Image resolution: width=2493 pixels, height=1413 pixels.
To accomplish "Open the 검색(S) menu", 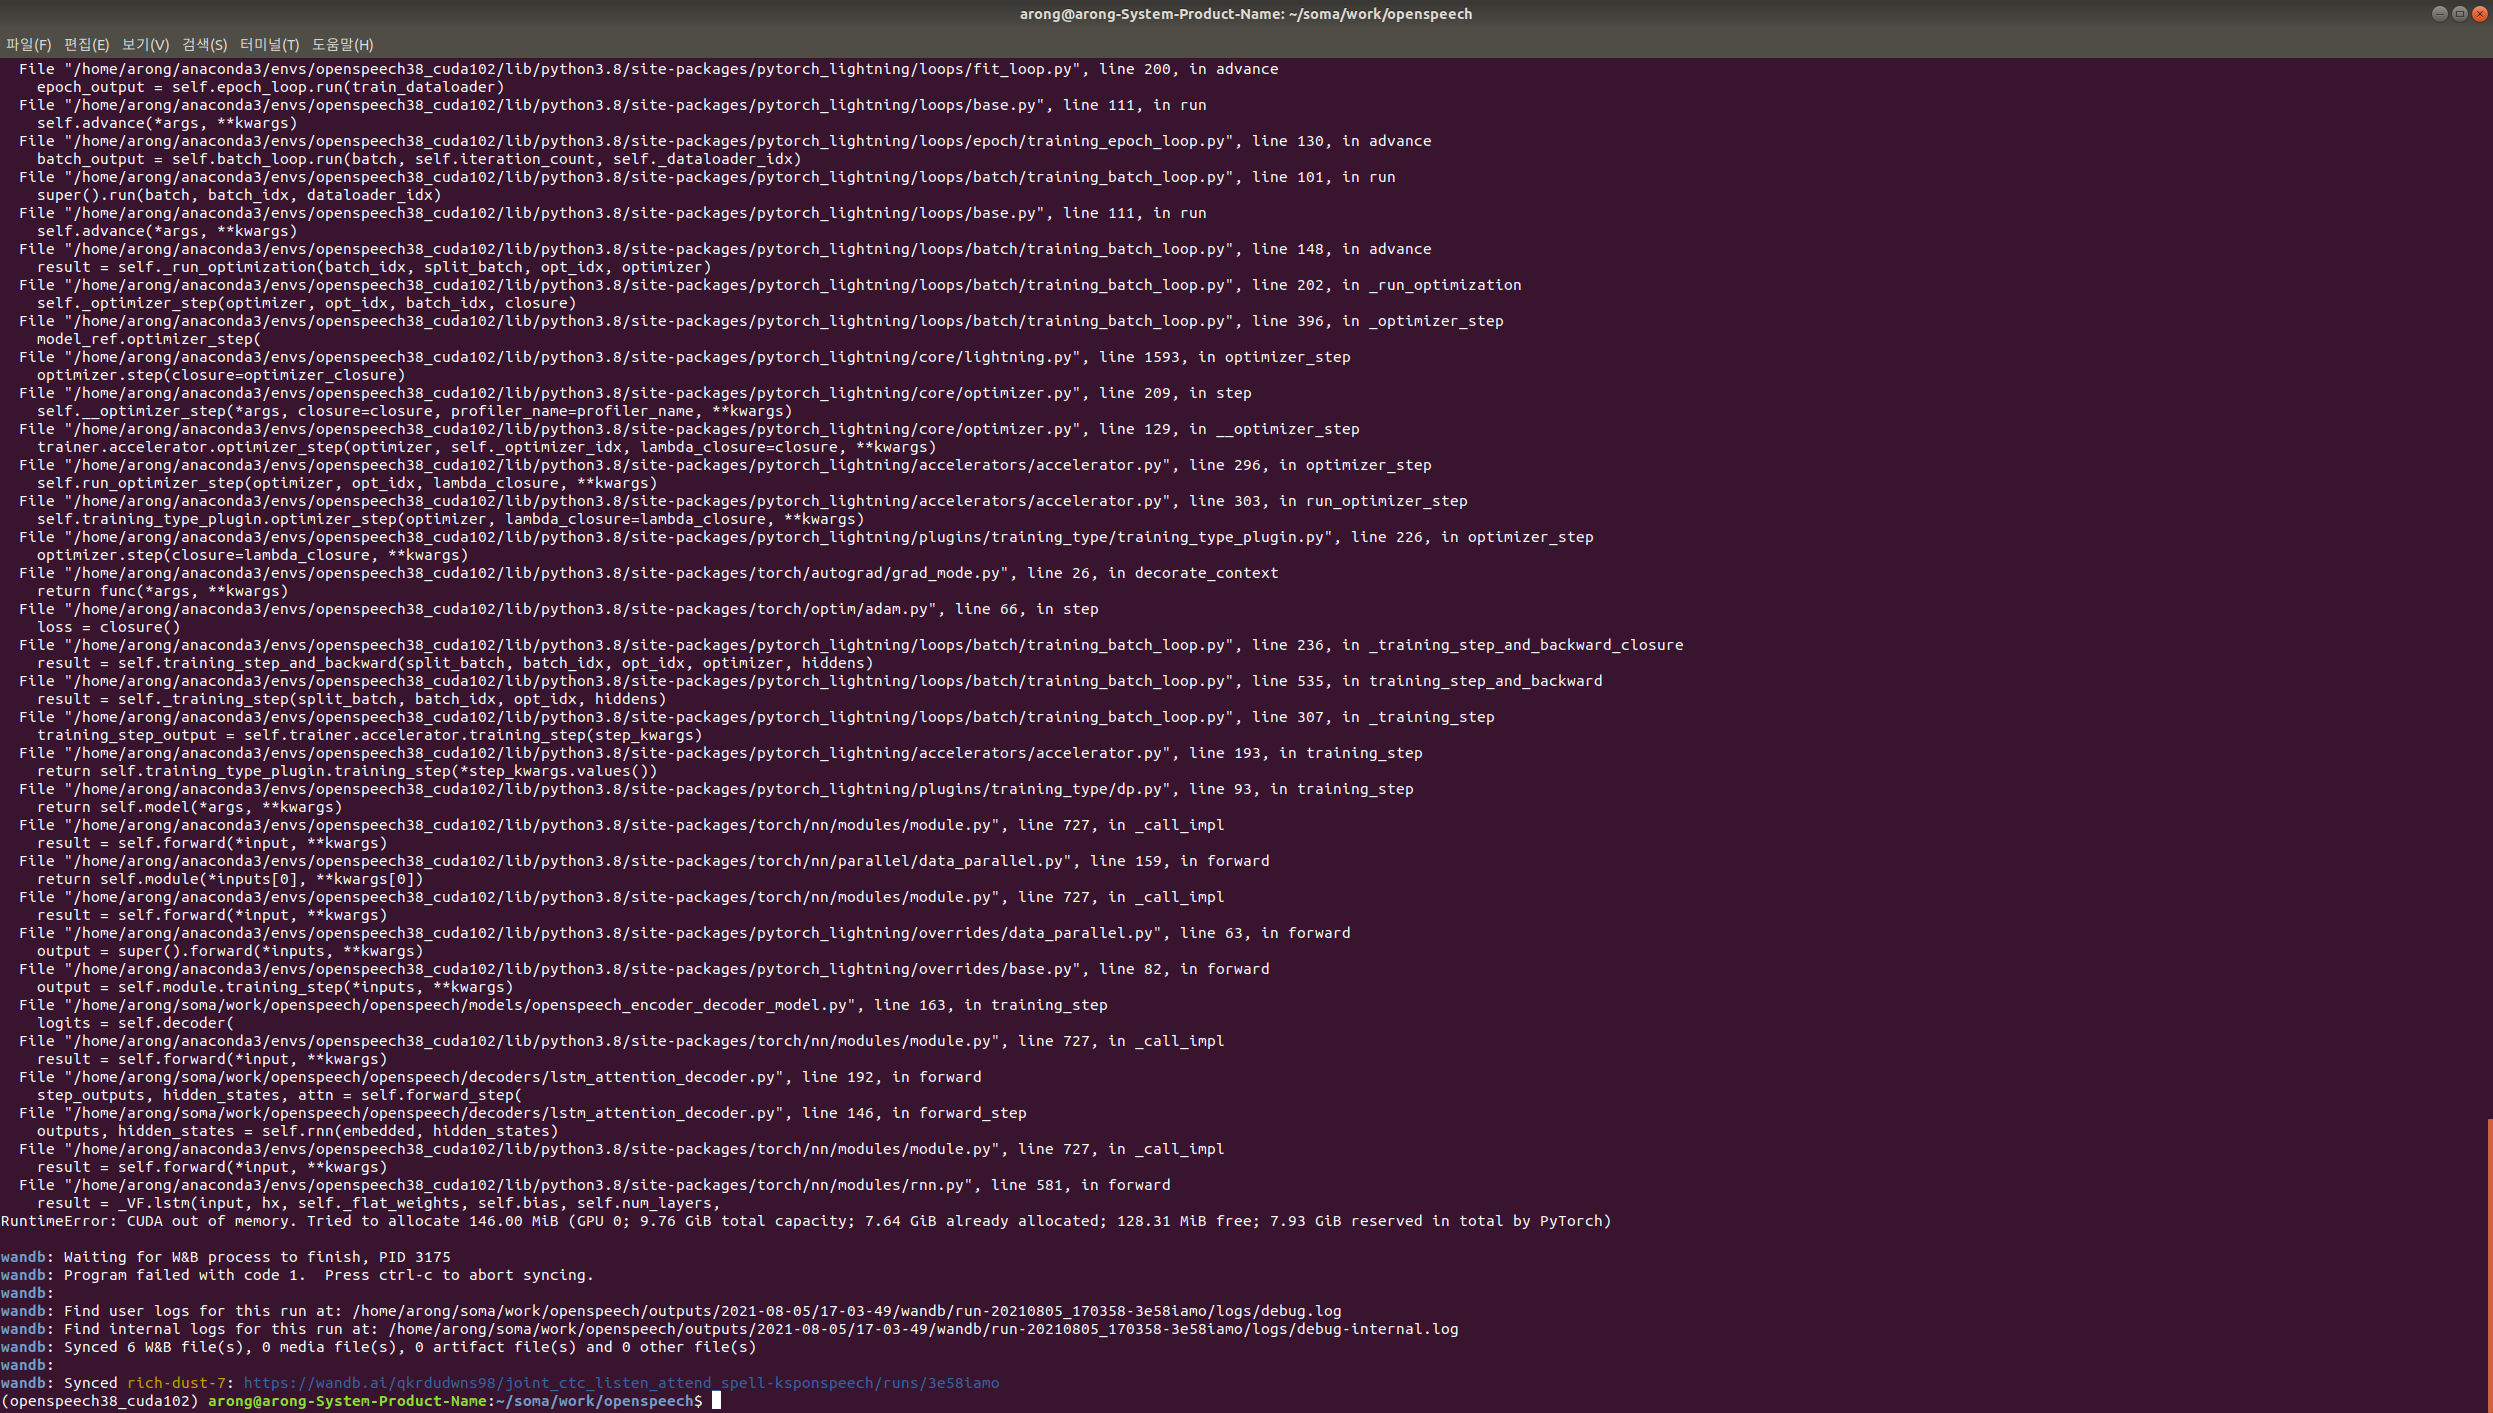I will click(204, 44).
